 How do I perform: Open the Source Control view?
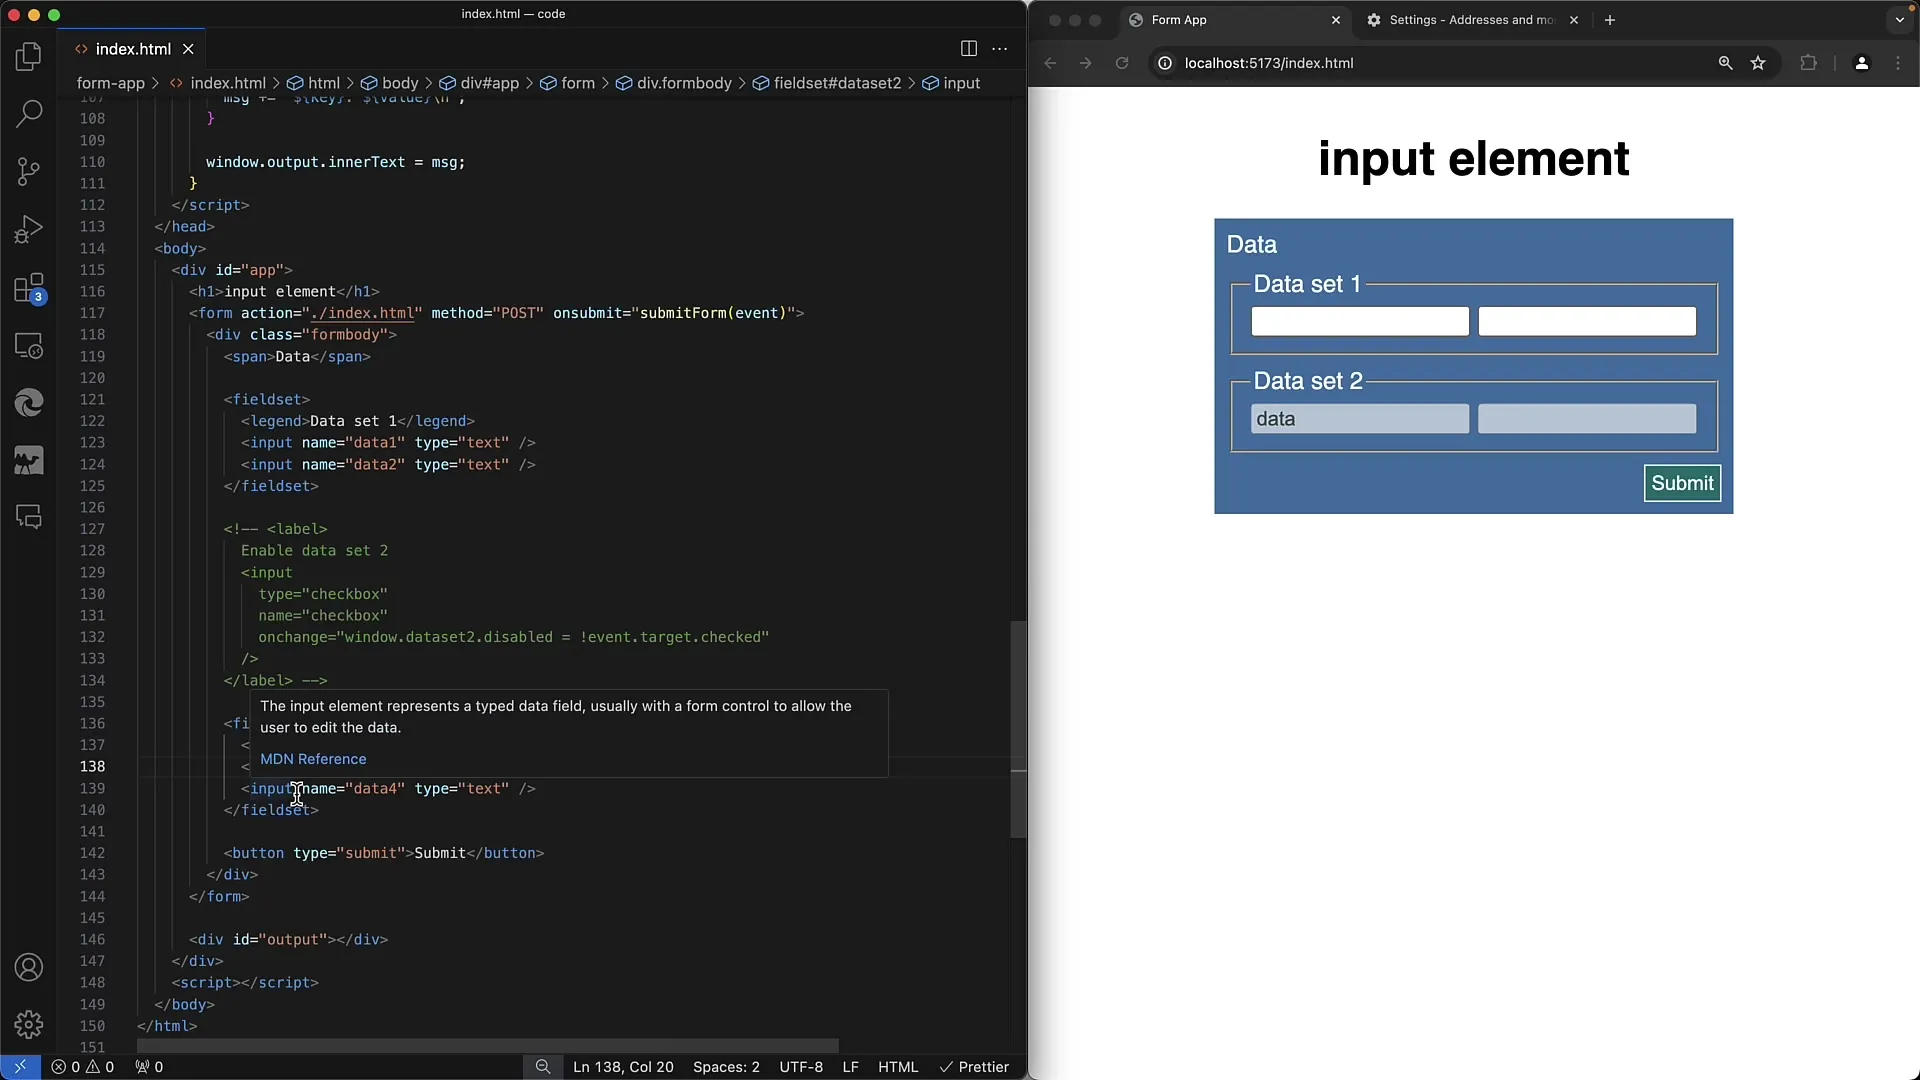tap(29, 171)
